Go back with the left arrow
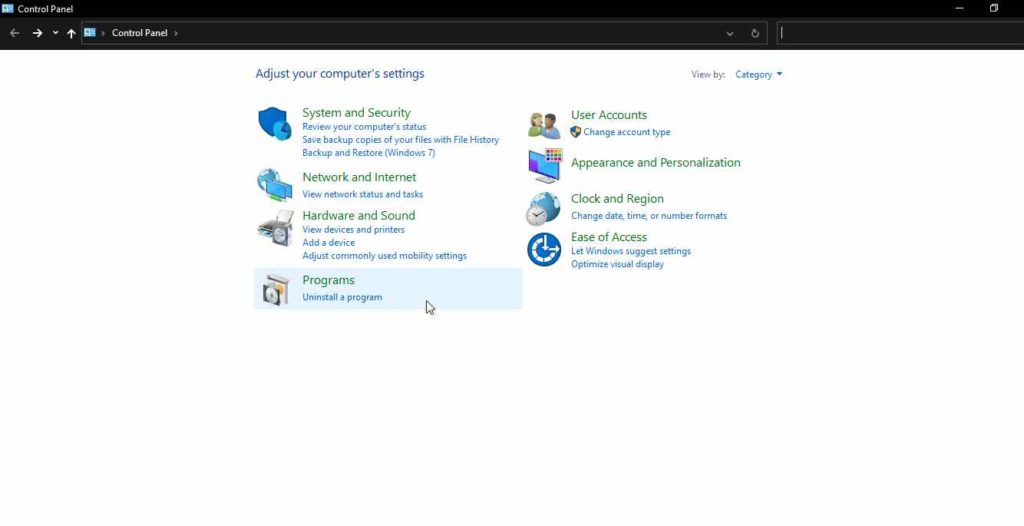 pyautogui.click(x=14, y=33)
